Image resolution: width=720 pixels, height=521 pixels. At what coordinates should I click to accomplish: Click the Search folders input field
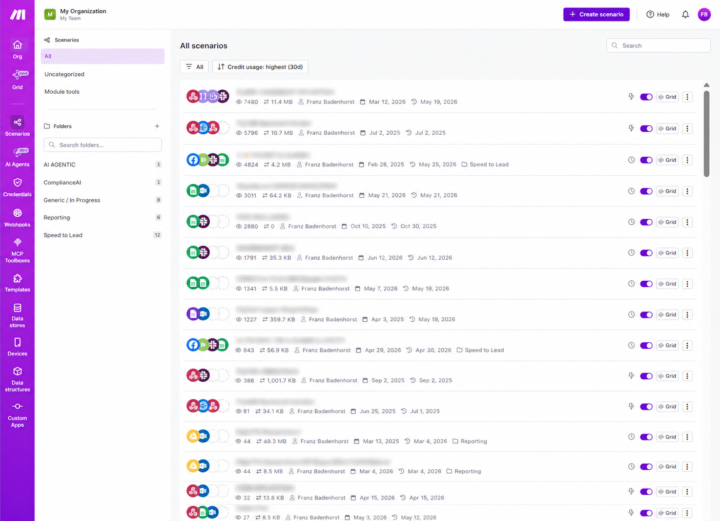pyautogui.click(x=102, y=145)
